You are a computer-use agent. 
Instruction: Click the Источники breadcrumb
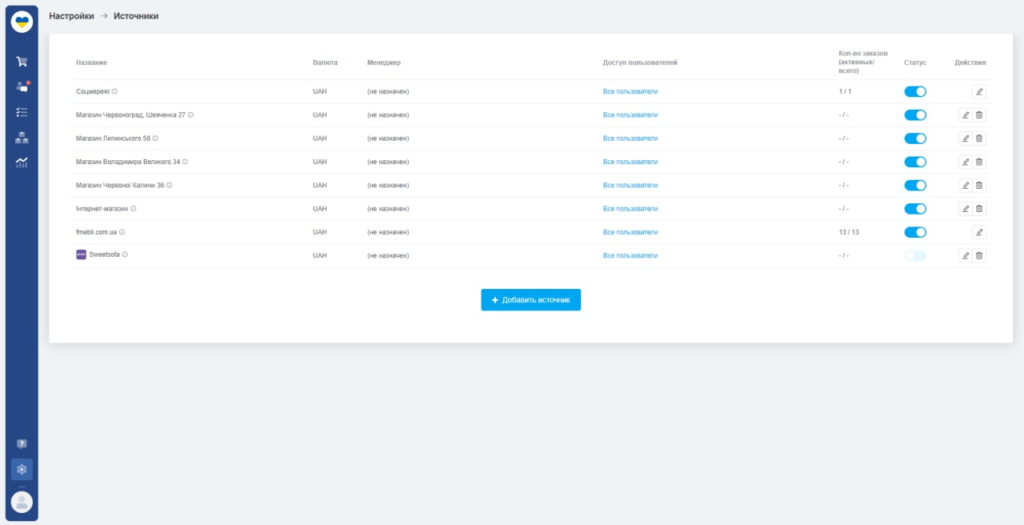coord(136,16)
